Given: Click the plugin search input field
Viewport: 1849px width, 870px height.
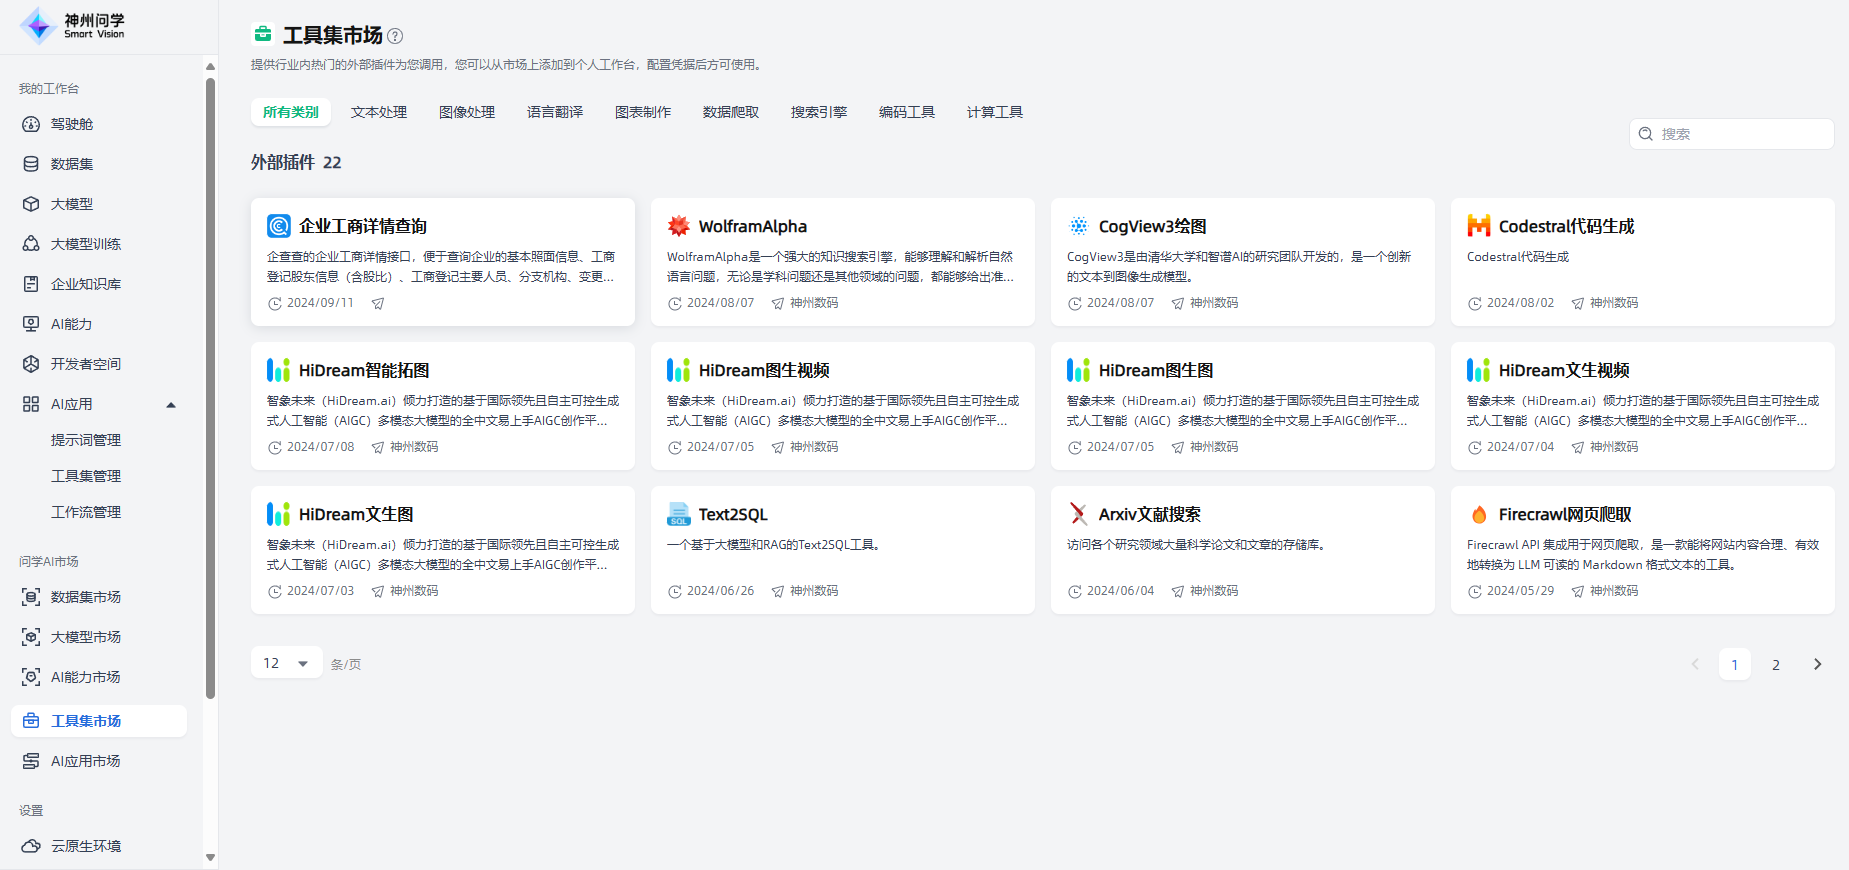Looking at the screenshot, I should point(1740,134).
